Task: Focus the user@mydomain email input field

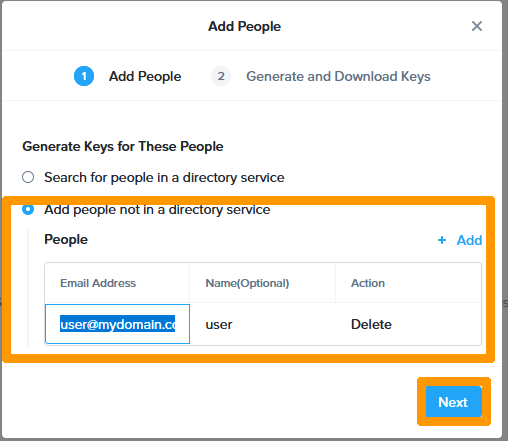Action: (117, 324)
